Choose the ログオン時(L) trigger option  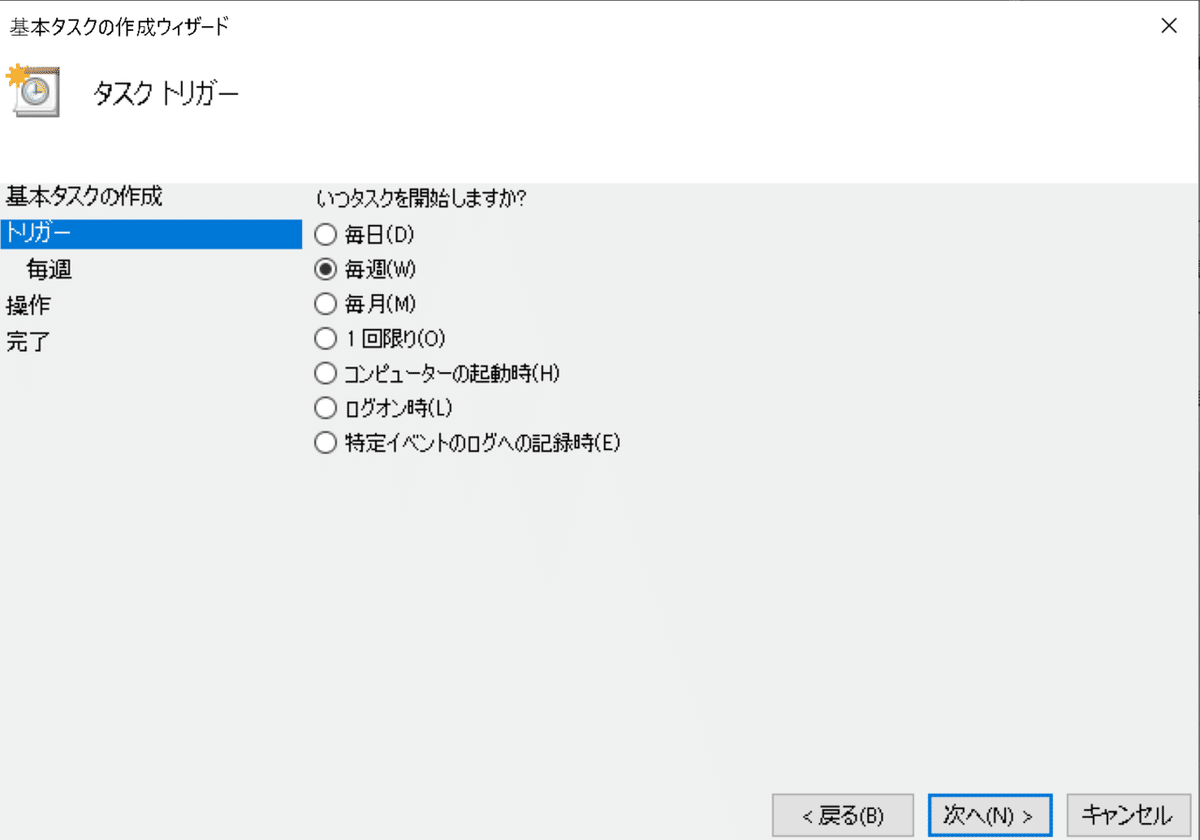pos(384,408)
